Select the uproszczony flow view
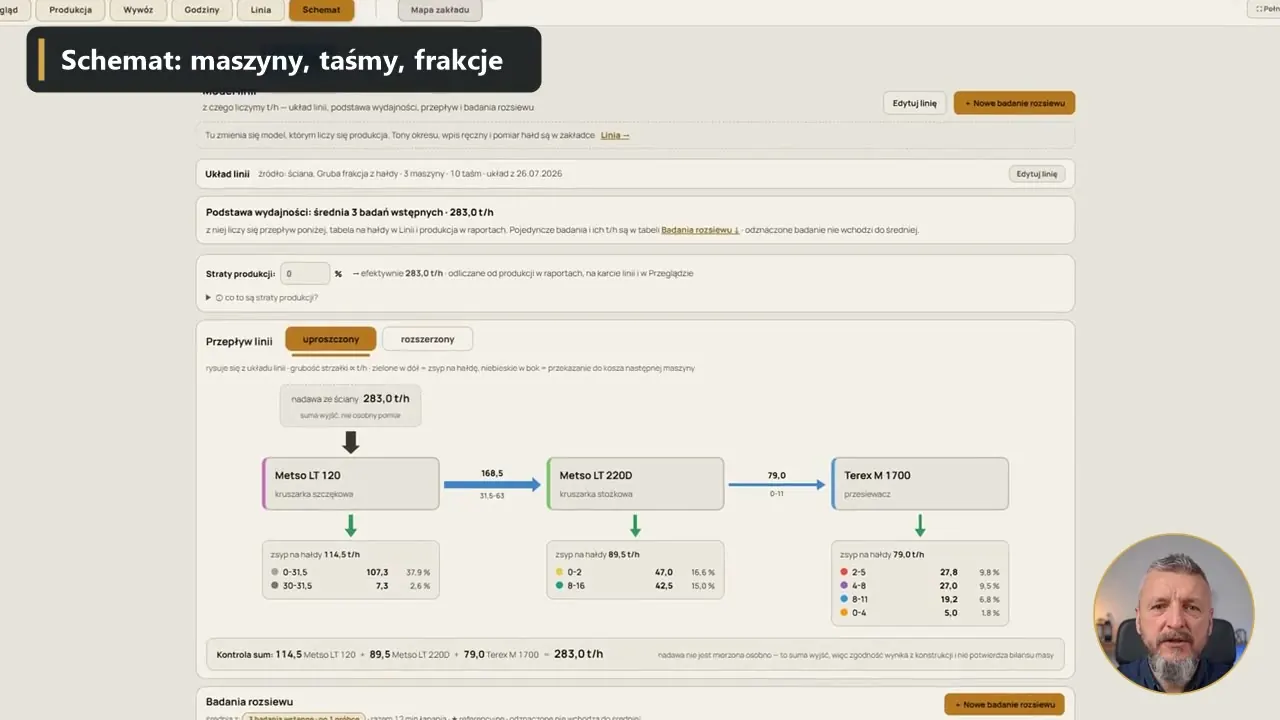 tap(330, 339)
